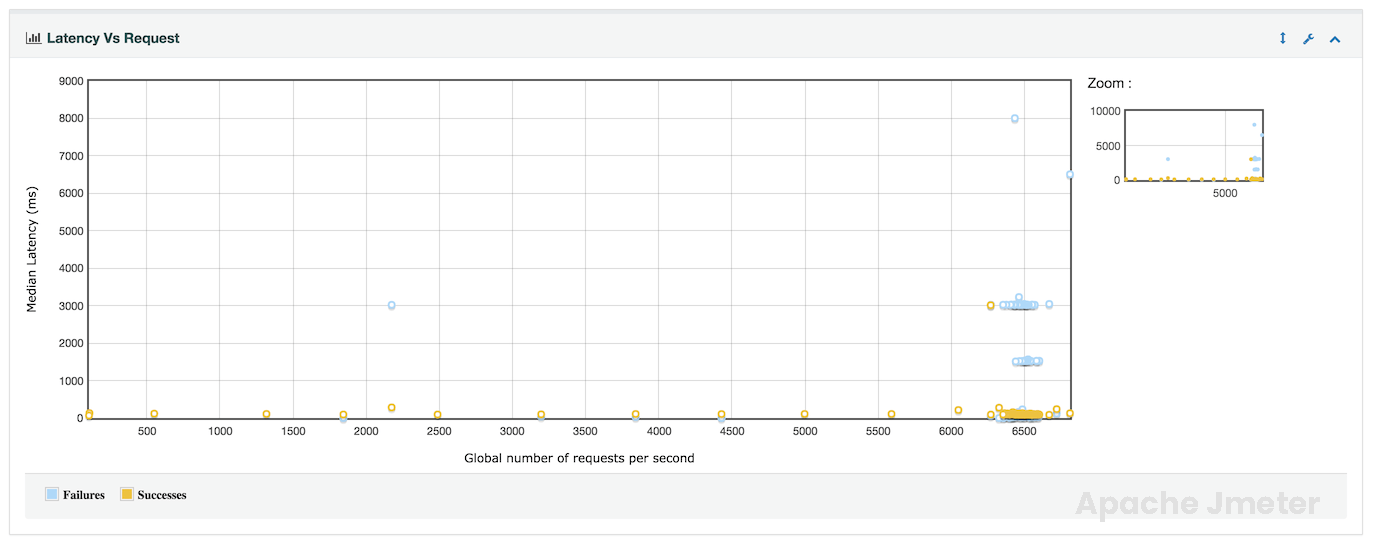Image resolution: width=1373 pixels, height=543 pixels.
Task: Click the success point near 2500 requests
Action: point(437,415)
